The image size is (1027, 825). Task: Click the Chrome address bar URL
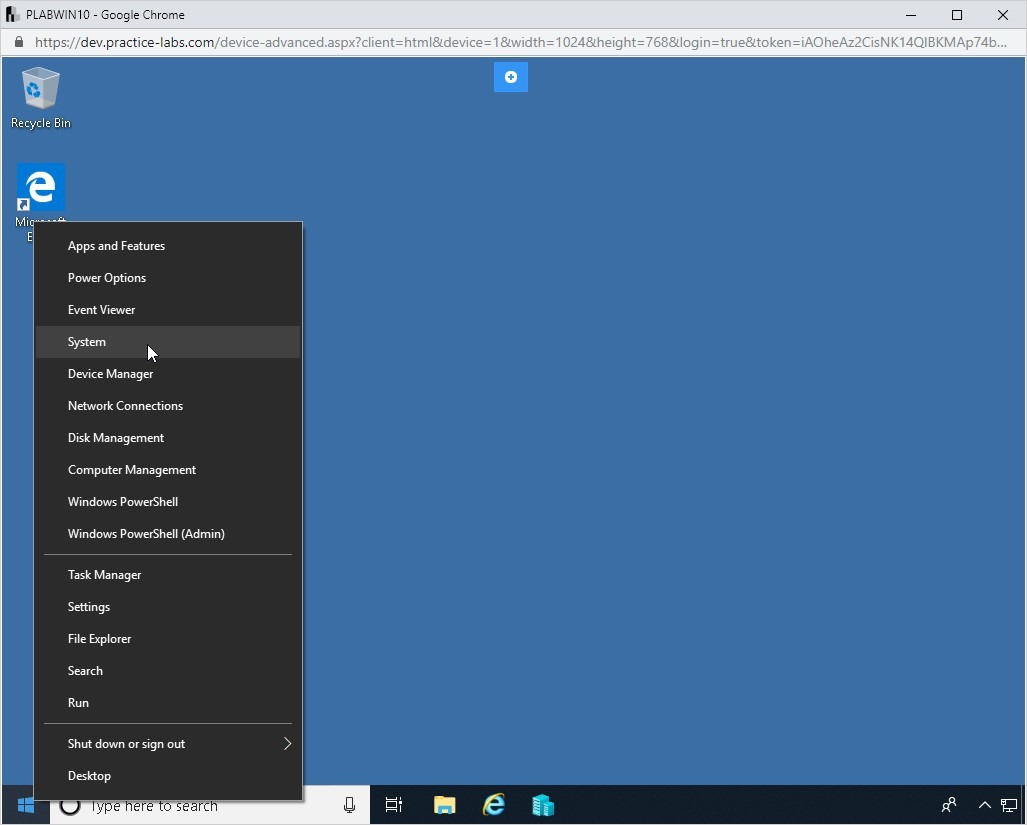(x=521, y=43)
